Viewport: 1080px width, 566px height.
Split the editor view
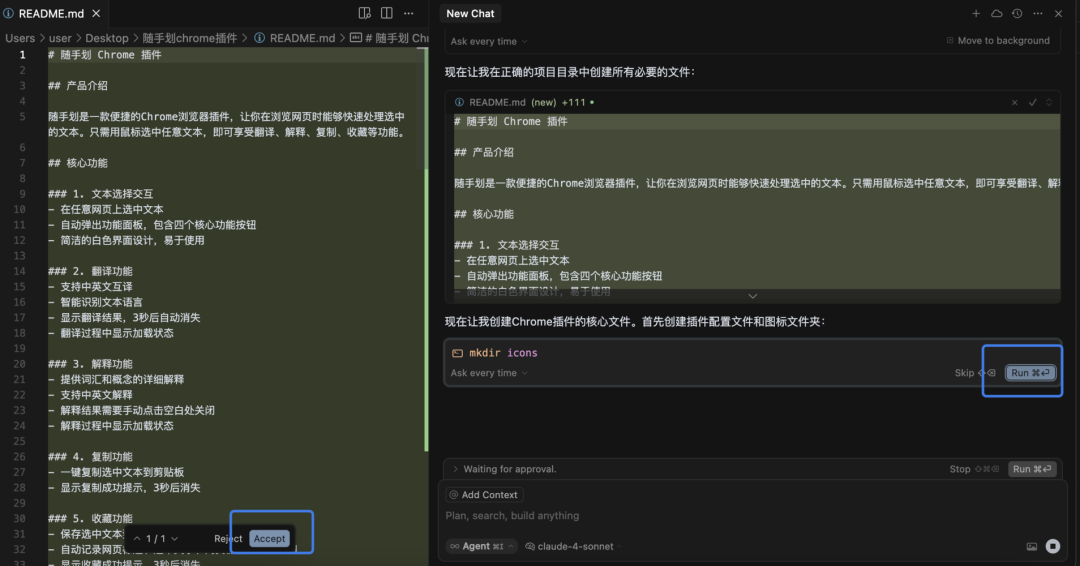387,14
